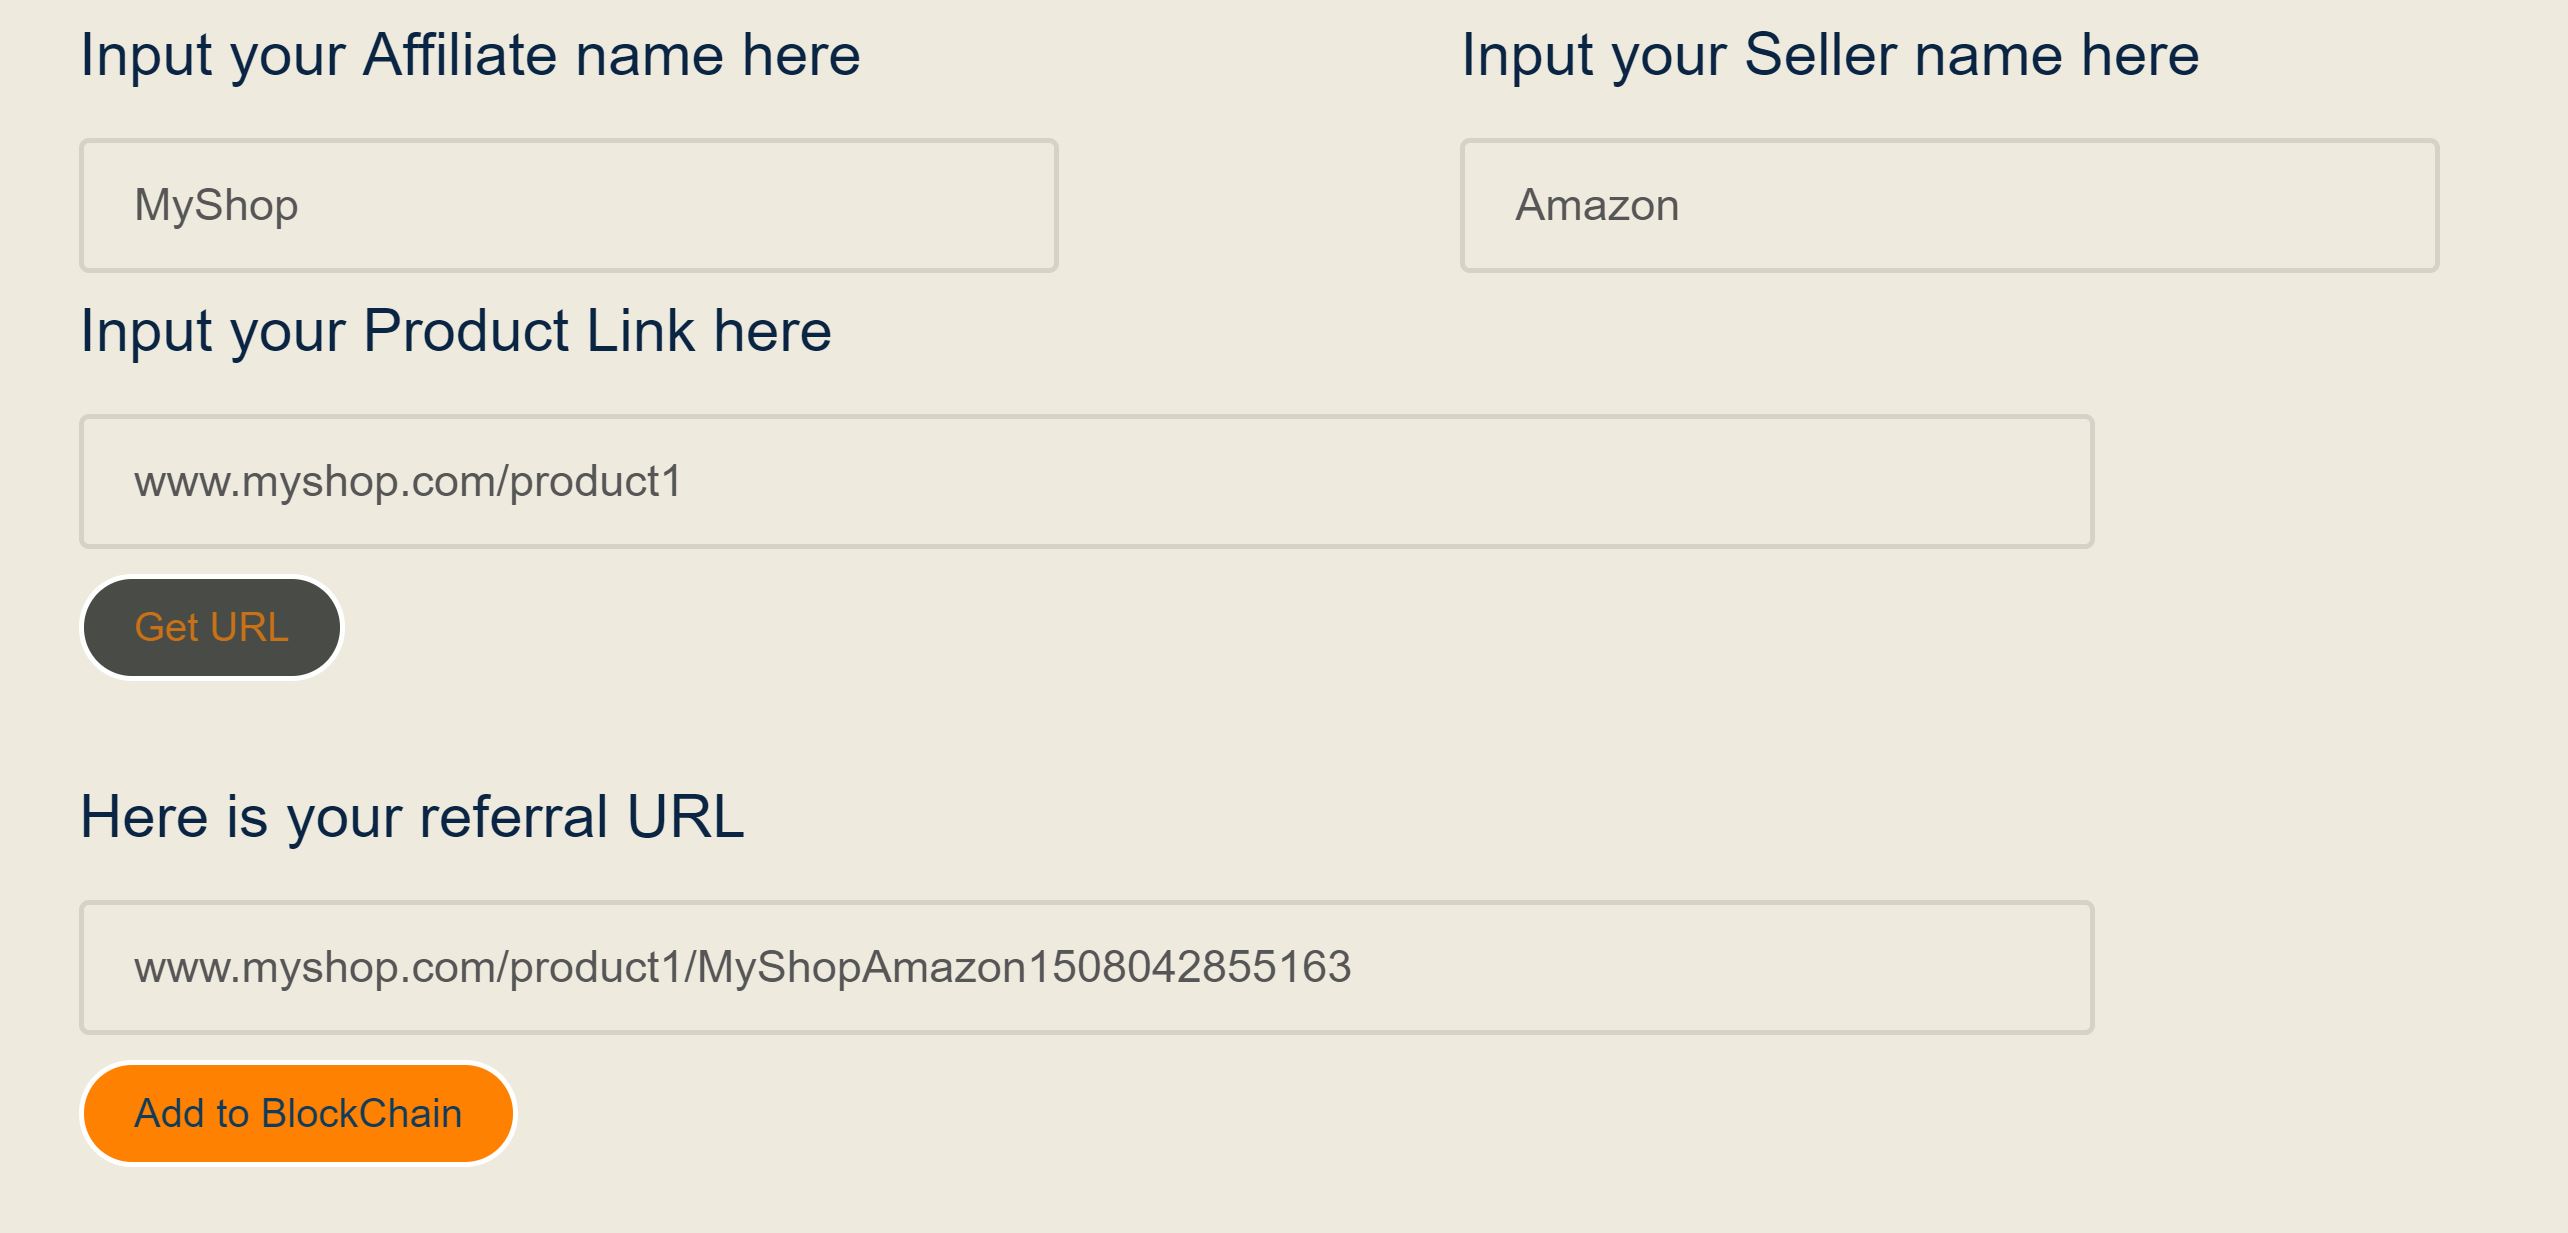Click into the Seller name input
This screenshot has height=1233, width=2568.
click(x=1949, y=205)
